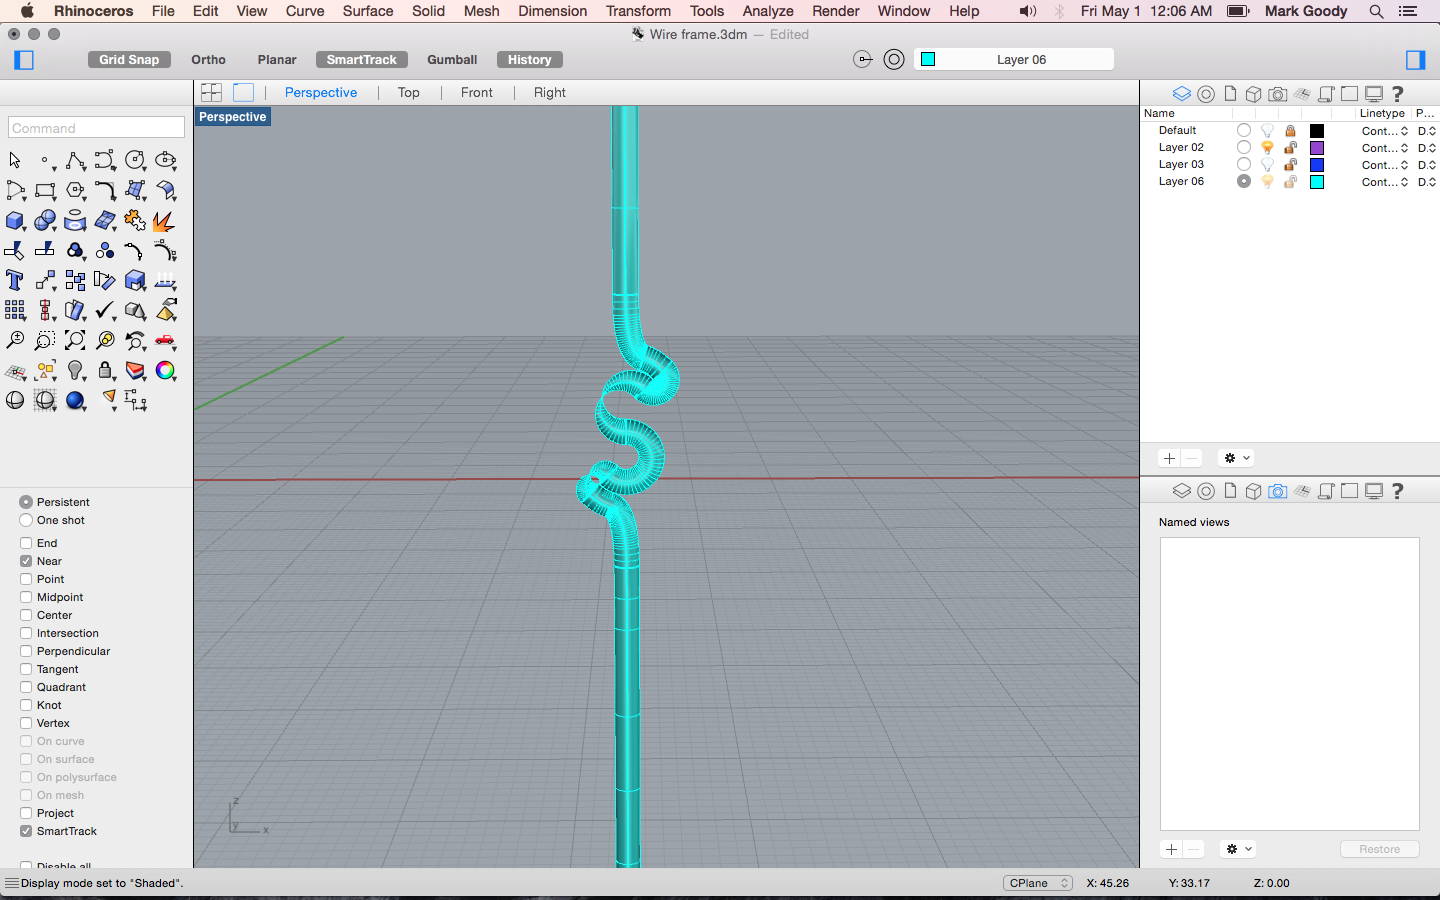Viewport: 1440px width, 900px height.
Task: Select the Polygon tool
Action: tap(75, 191)
